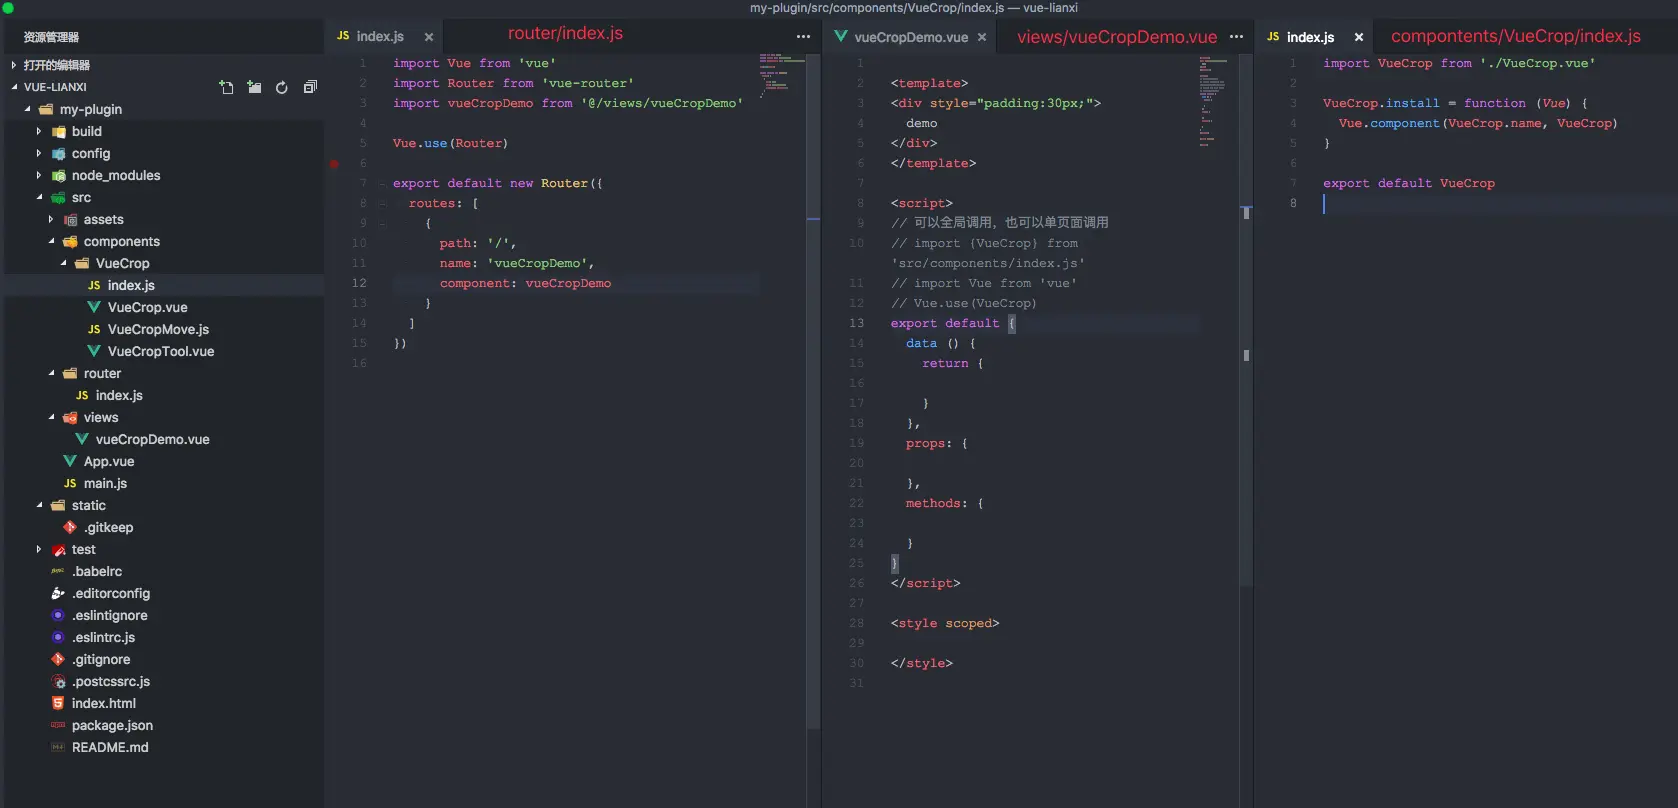Click the Vue icon beside VueCrop.vue
The image size is (1678, 808).
(x=94, y=307)
